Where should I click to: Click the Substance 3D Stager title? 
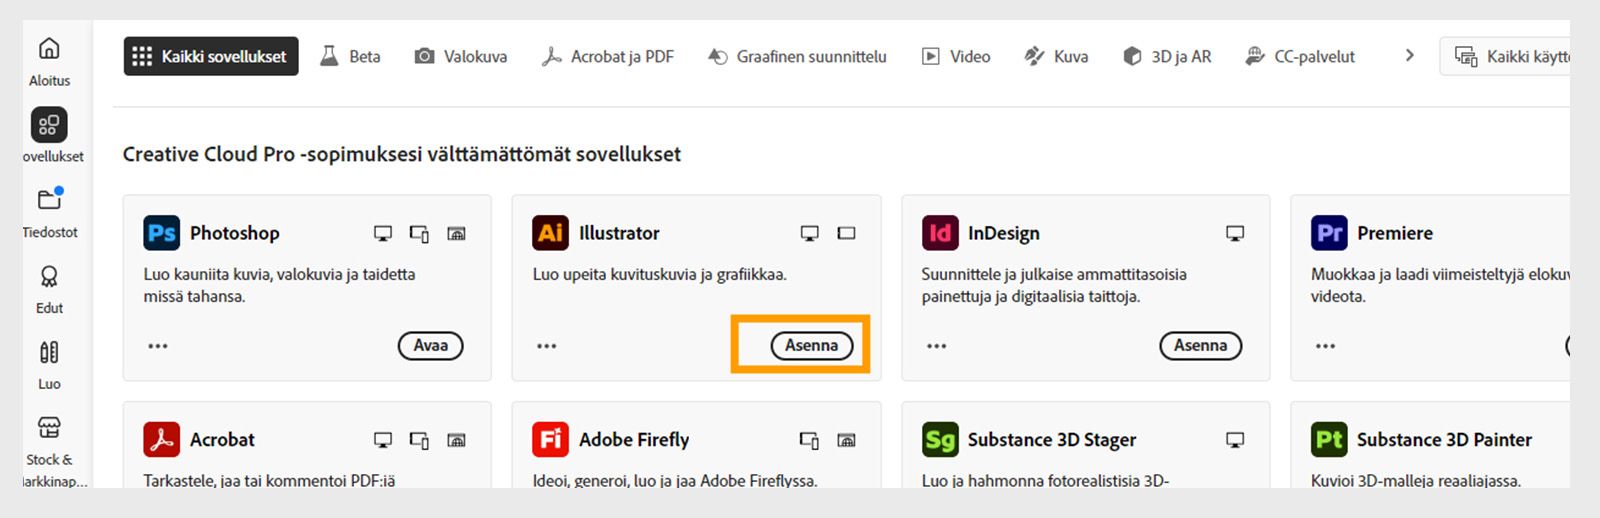(x=1052, y=439)
